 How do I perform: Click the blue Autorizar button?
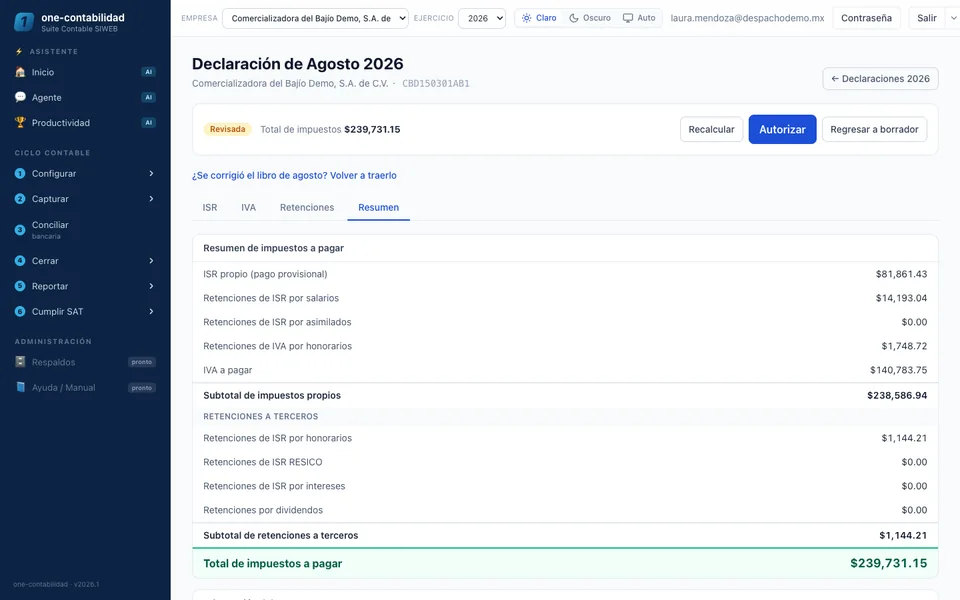(782, 129)
